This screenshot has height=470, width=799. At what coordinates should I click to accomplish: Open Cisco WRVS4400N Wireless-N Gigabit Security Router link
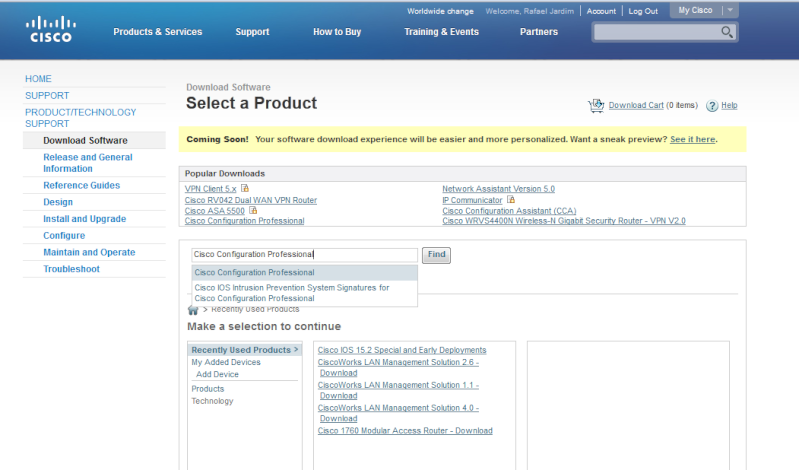(x=564, y=221)
